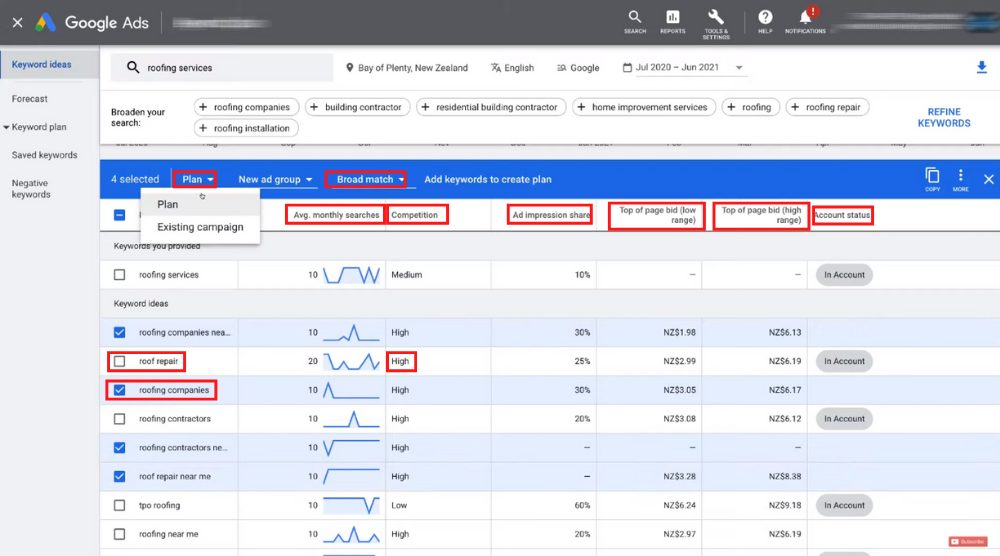Sort by Top of page bid (high range)
The height and width of the screenshot is (556, 1000).
(x=761, y=215)
